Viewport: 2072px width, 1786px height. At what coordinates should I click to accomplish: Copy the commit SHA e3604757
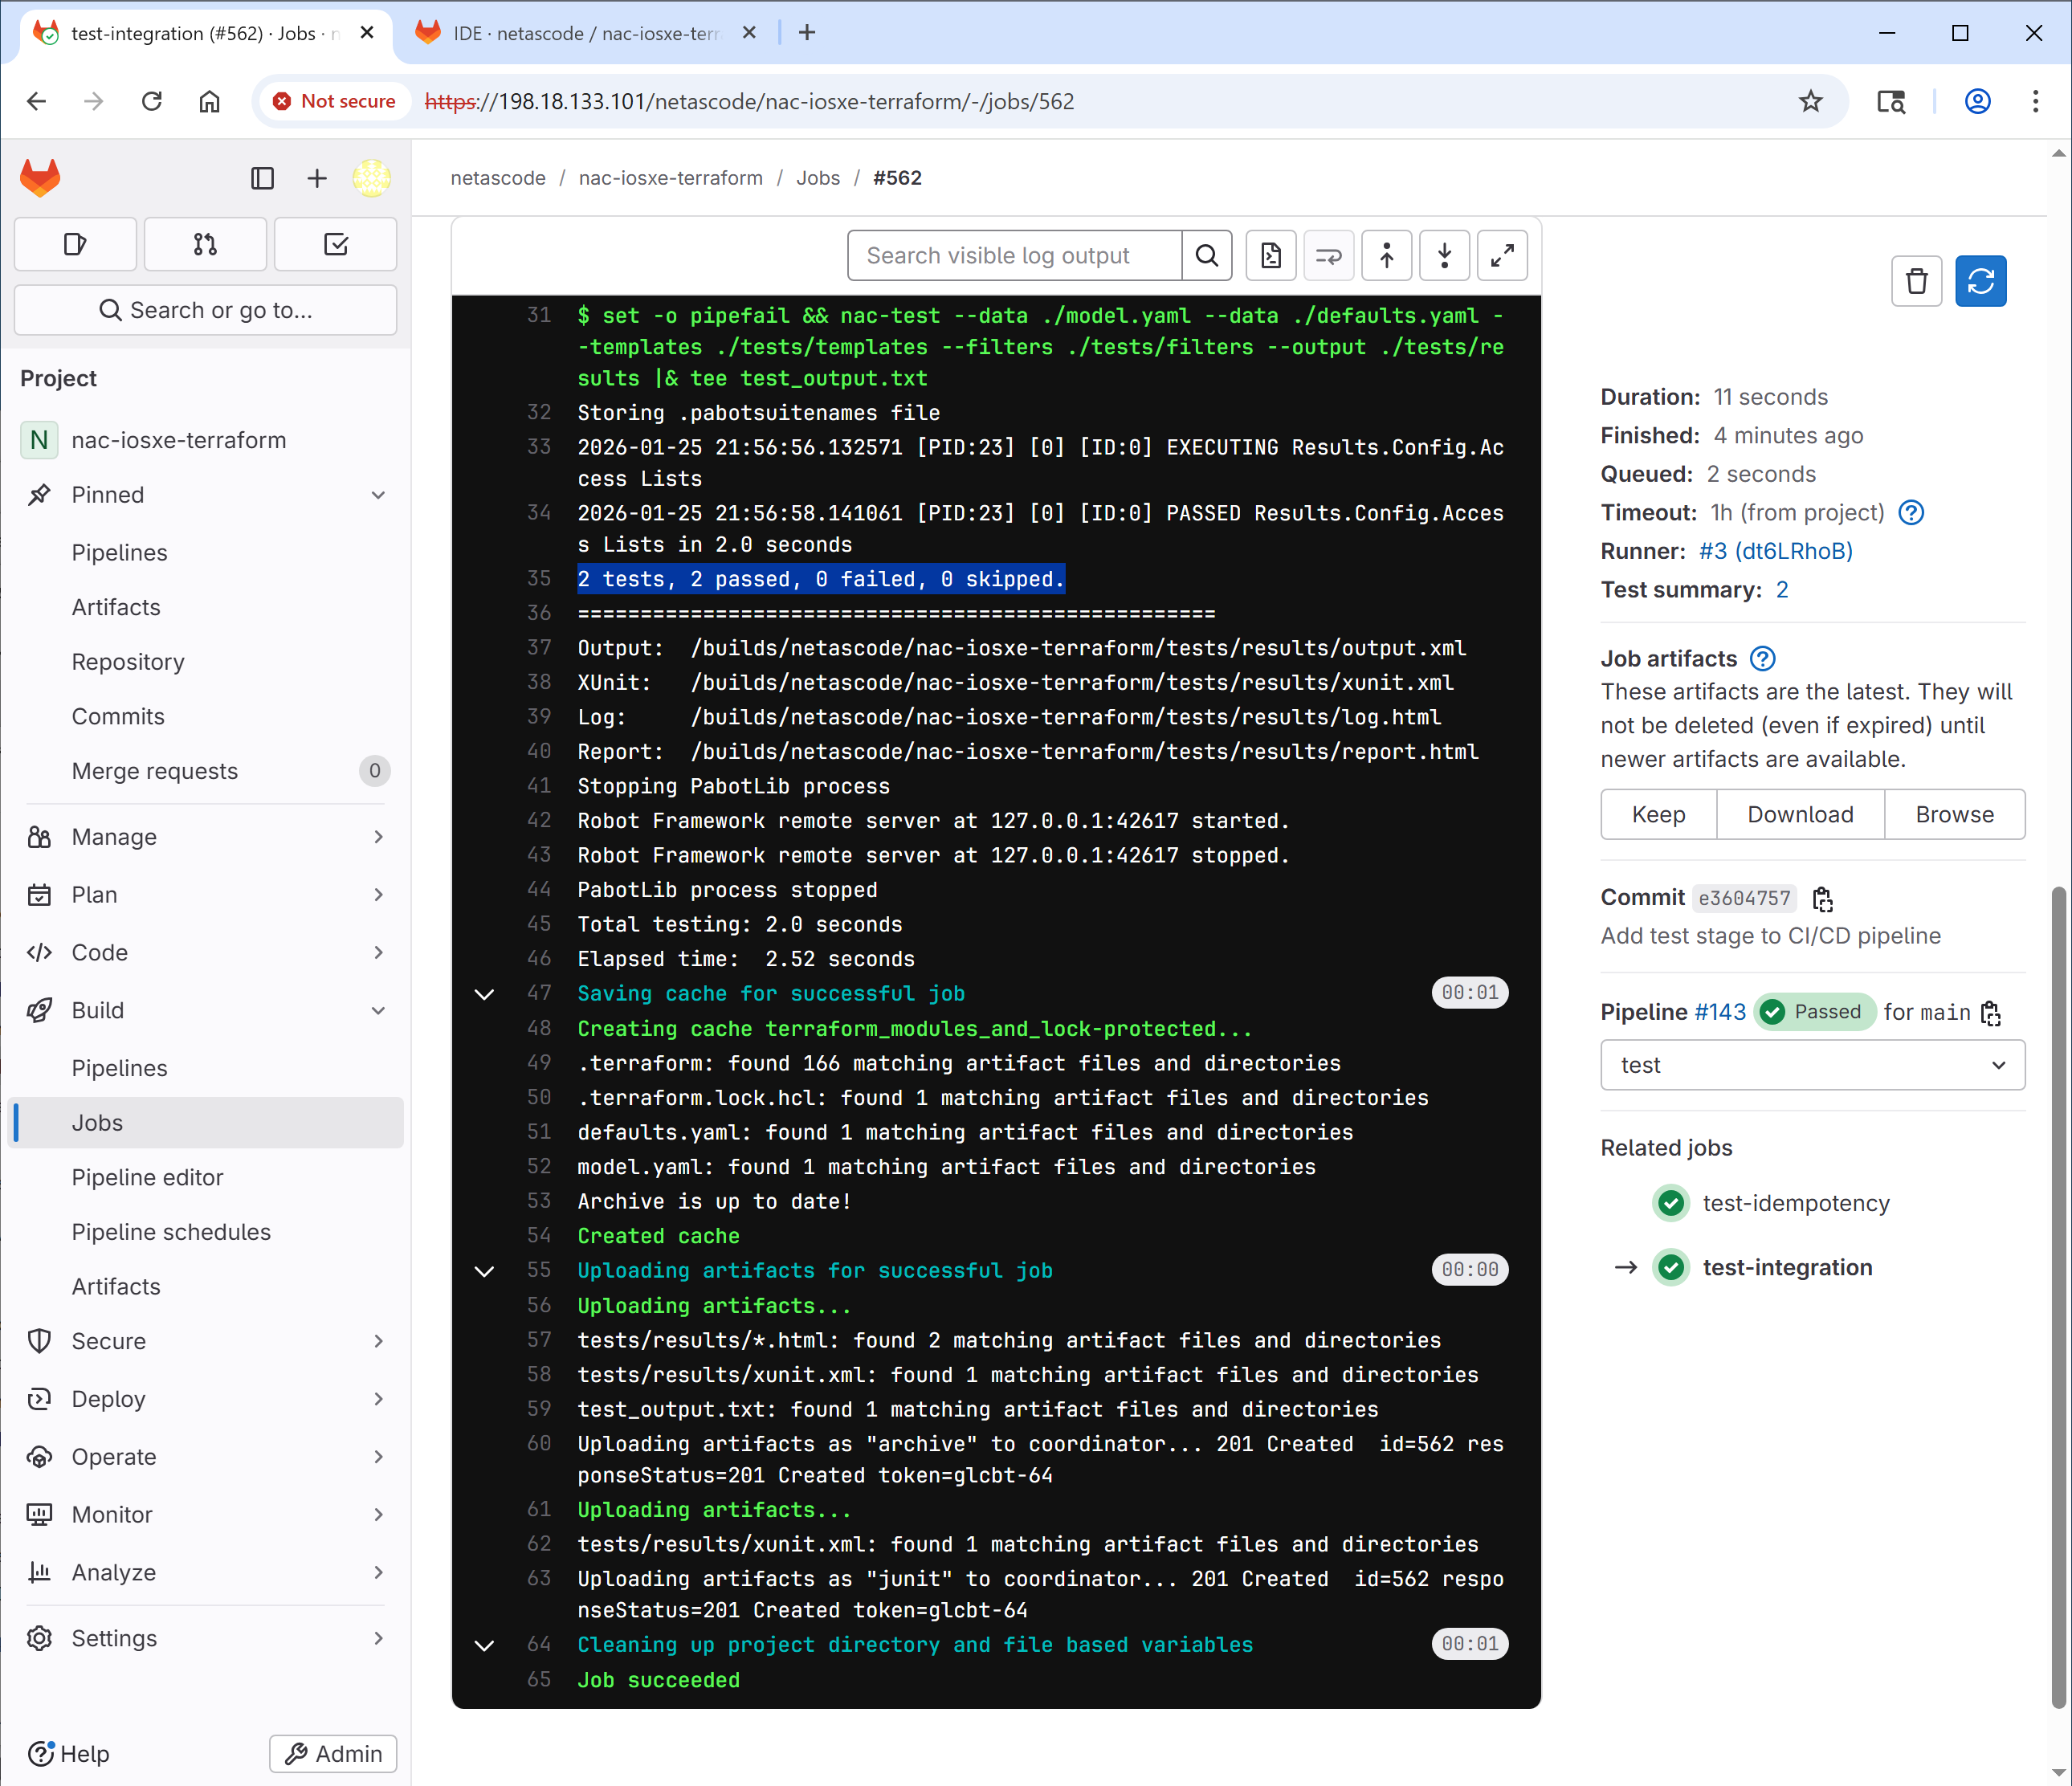(1822, 899)
